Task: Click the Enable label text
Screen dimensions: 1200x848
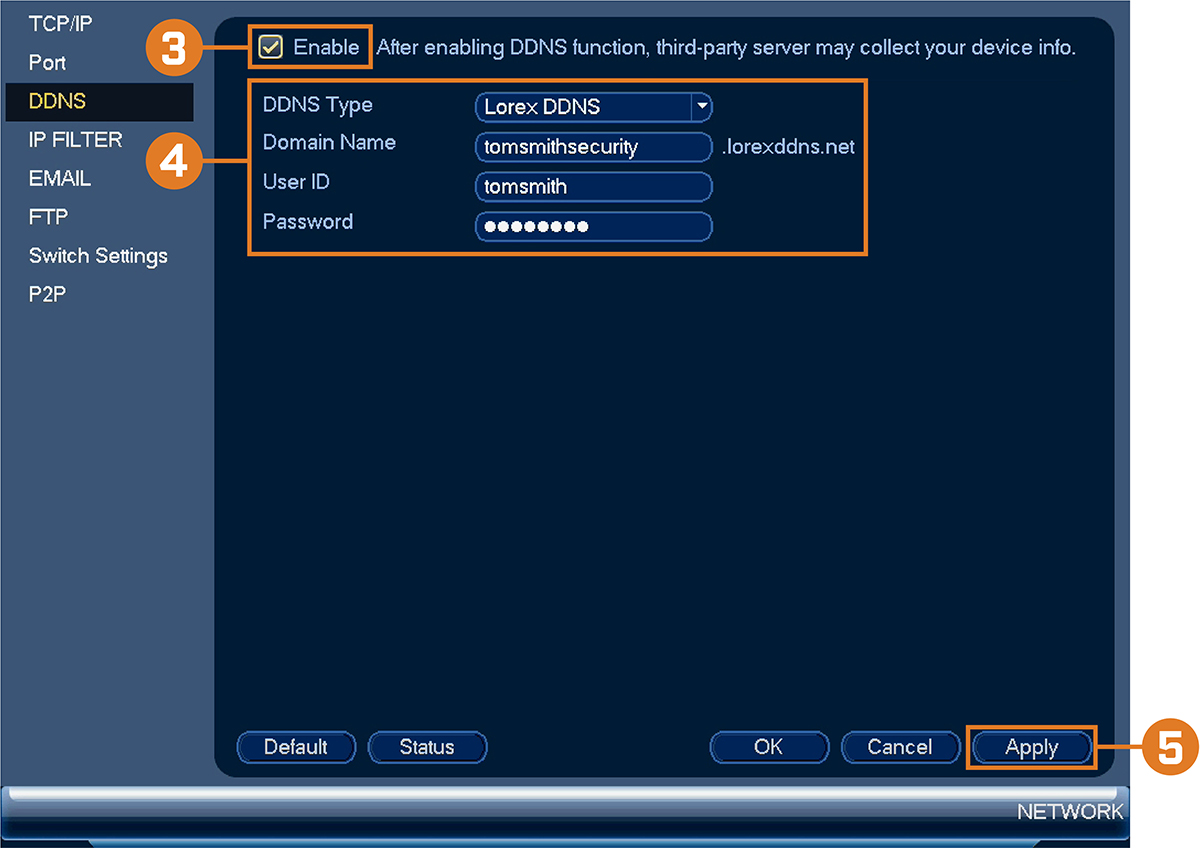Action: [326, 47]
